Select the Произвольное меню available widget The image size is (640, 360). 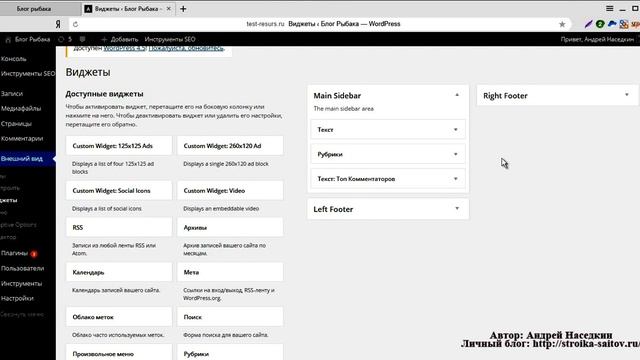click(119, 353)
